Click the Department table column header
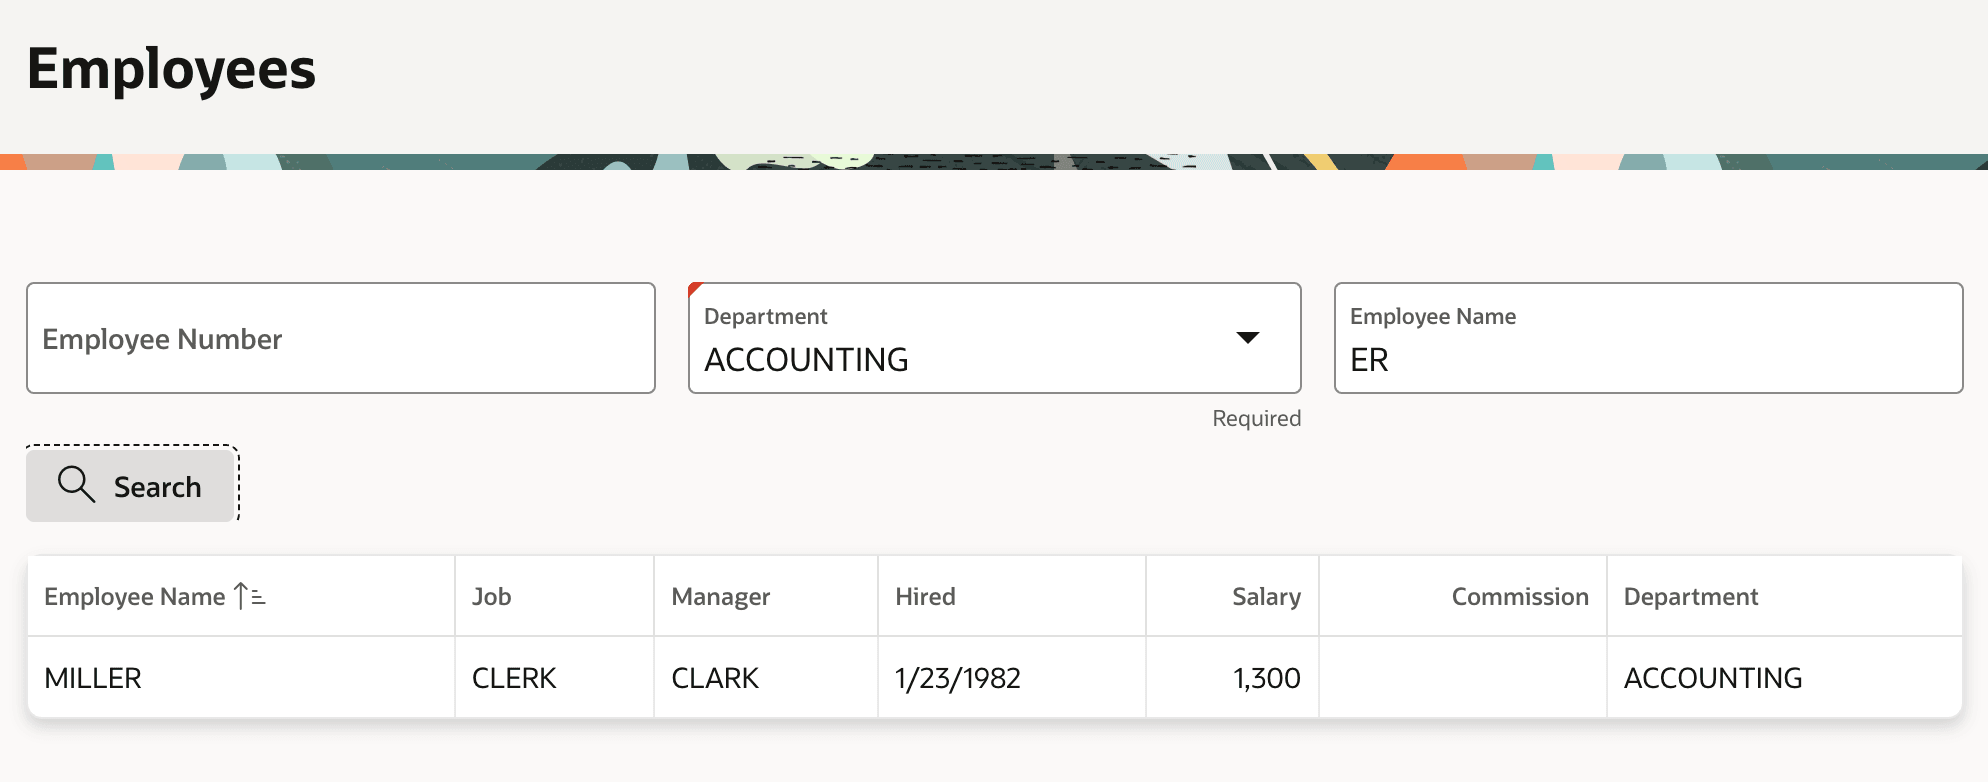 click(x=1690, y=597)
